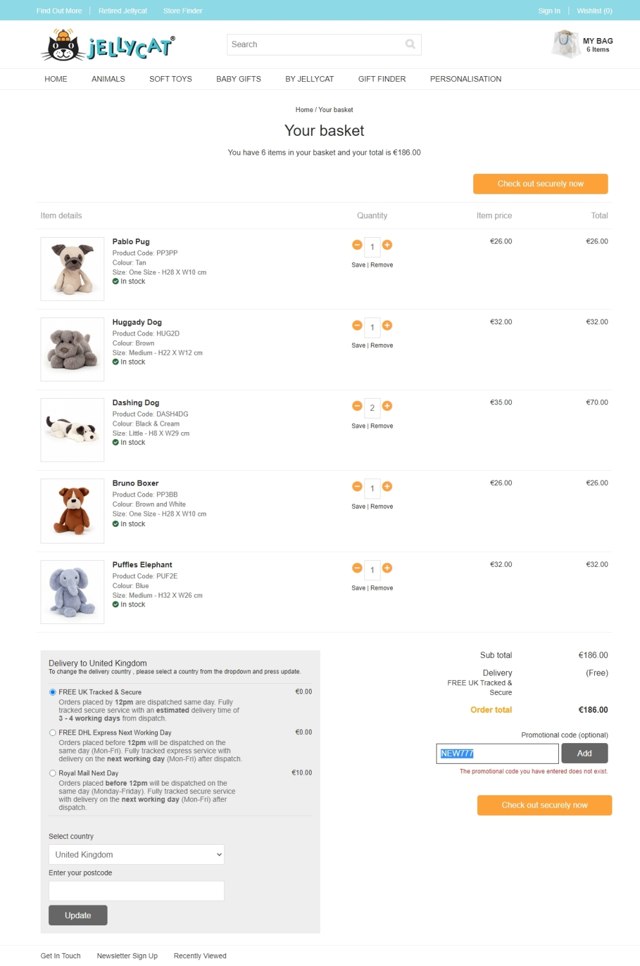The height and width of the screenshot is (966, 640).
Task: Click Add promotional code button
Action: (584, 753)
